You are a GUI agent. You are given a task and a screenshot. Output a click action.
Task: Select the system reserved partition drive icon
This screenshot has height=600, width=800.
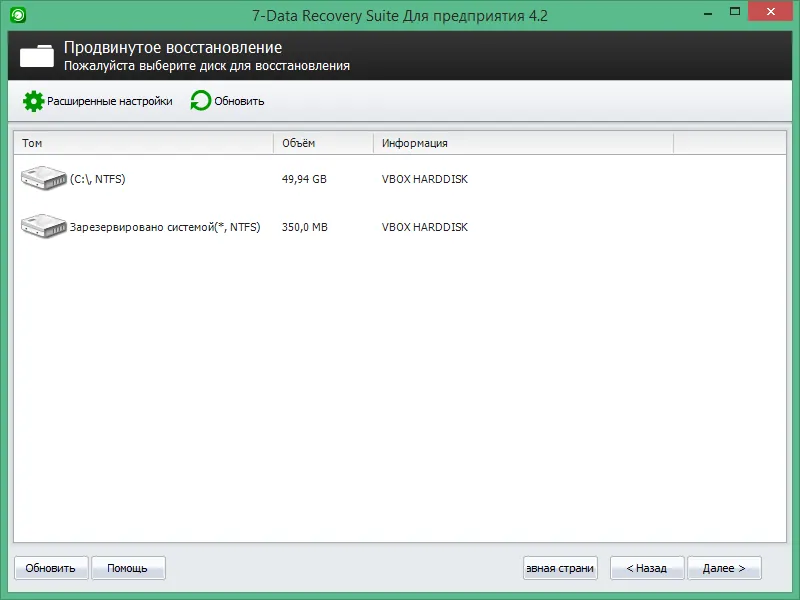[x=44, y=226]
